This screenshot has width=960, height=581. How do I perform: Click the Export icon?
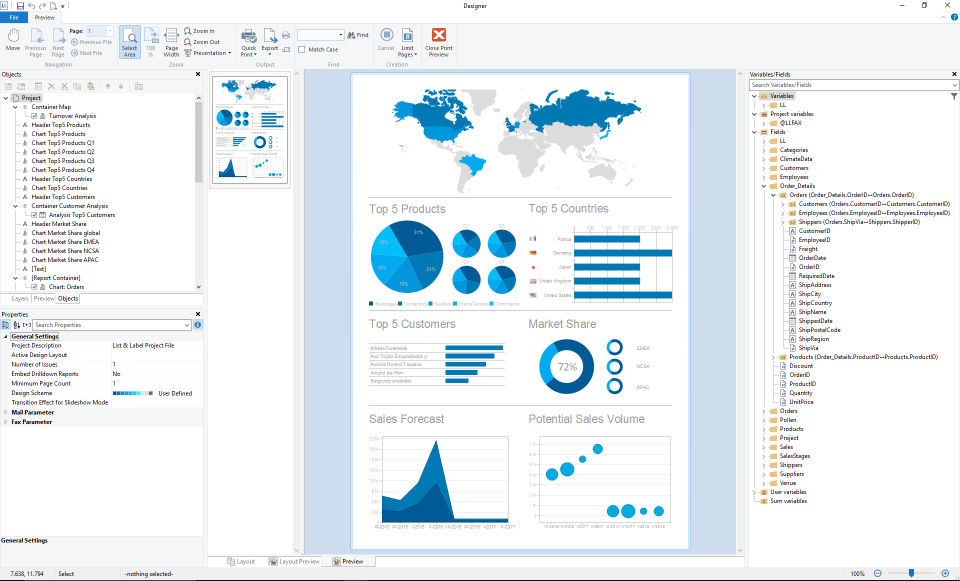pos(269,36)
